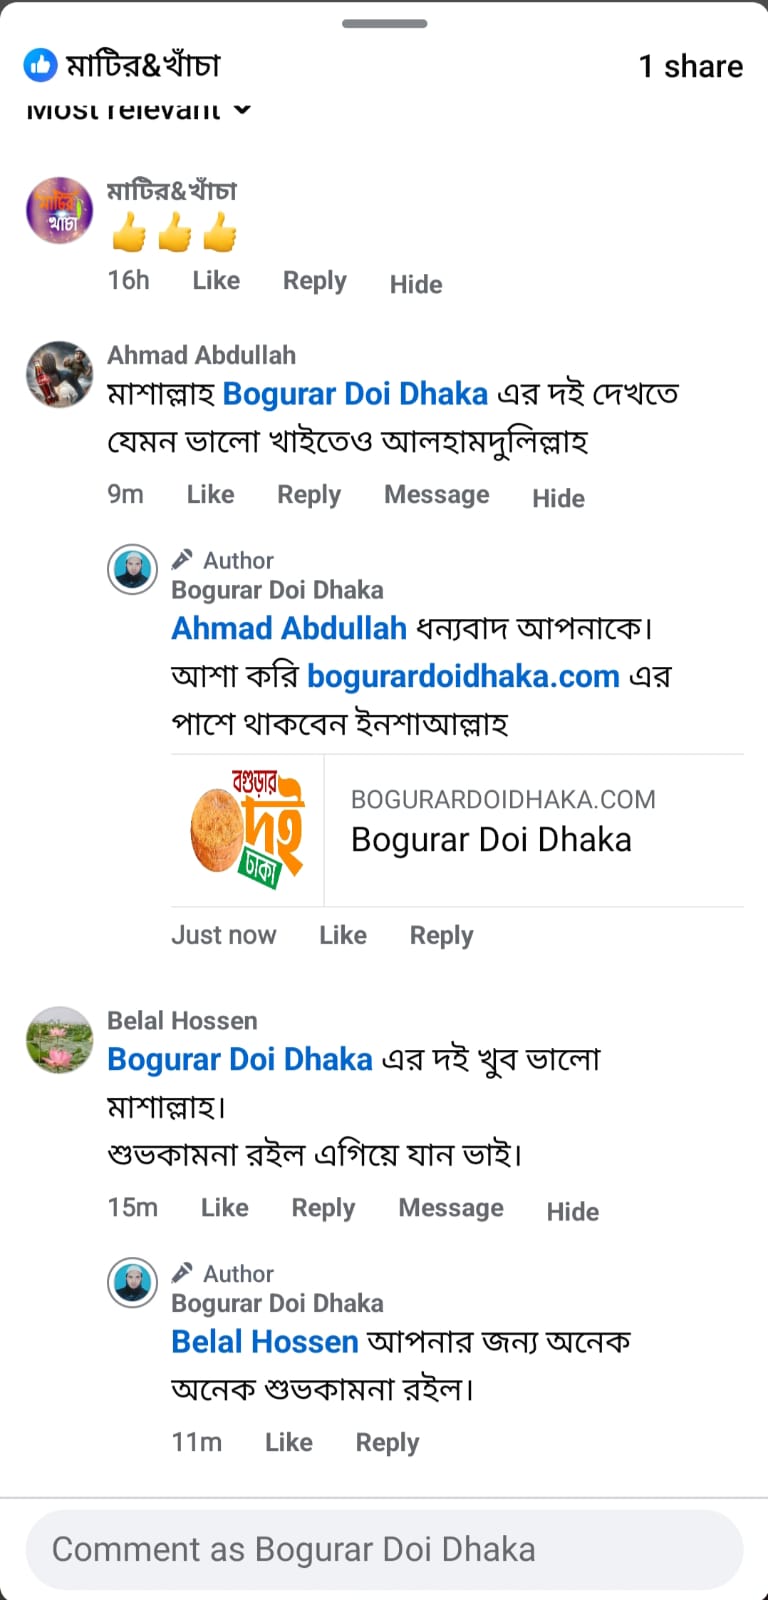
Task: Hide Belal Hossen's comment
Action: click(572, 1211)
